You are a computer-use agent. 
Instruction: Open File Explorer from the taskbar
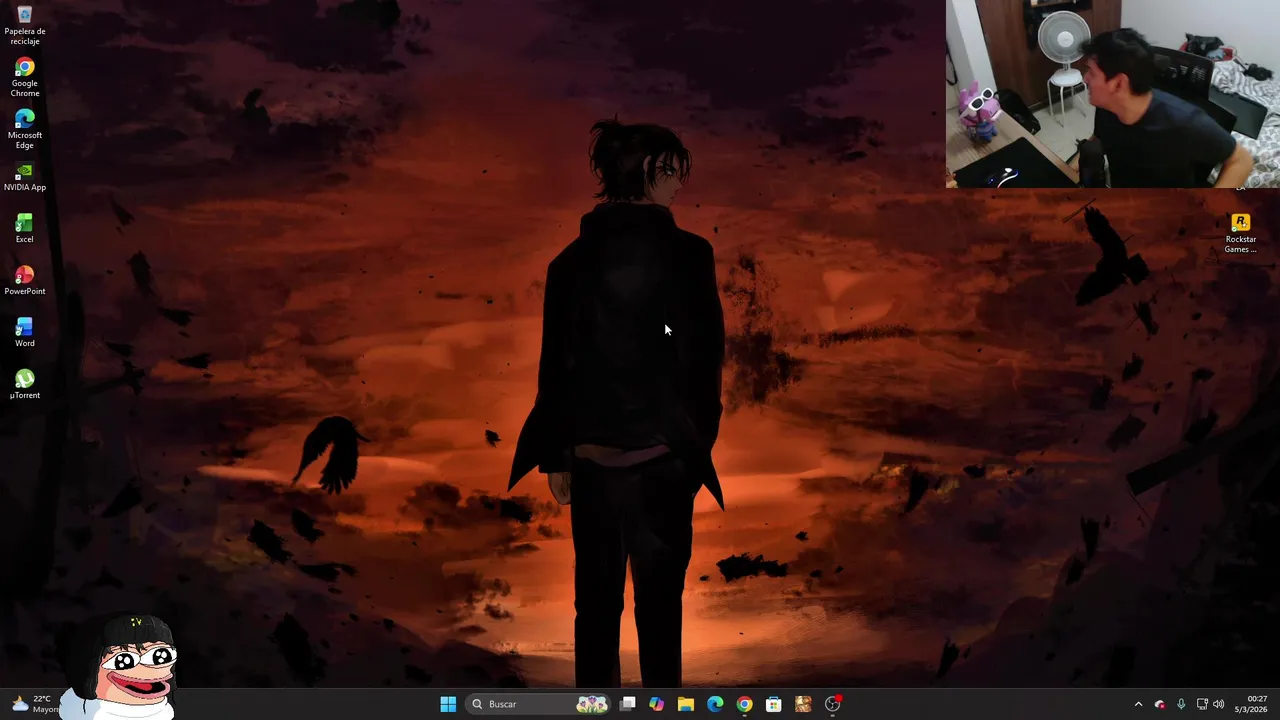686,704
